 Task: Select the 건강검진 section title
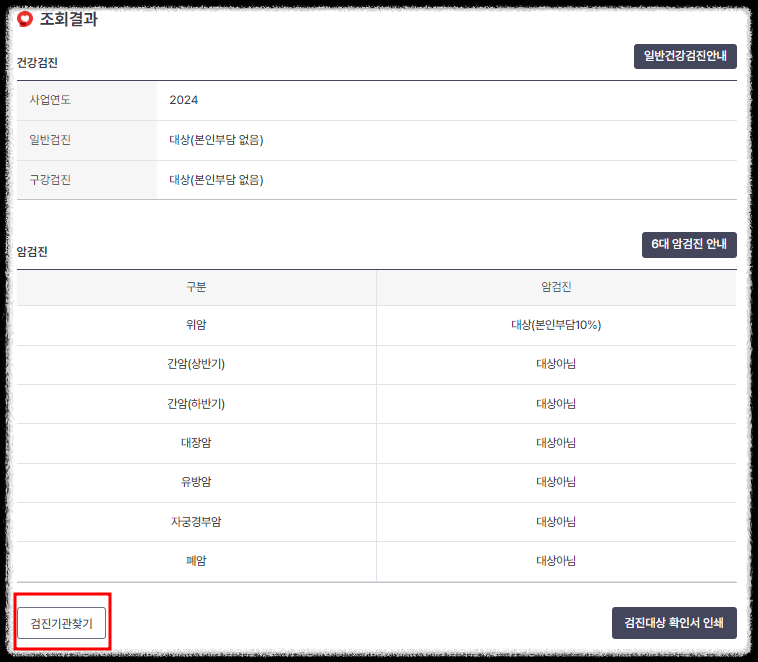(x=37, y=63)
